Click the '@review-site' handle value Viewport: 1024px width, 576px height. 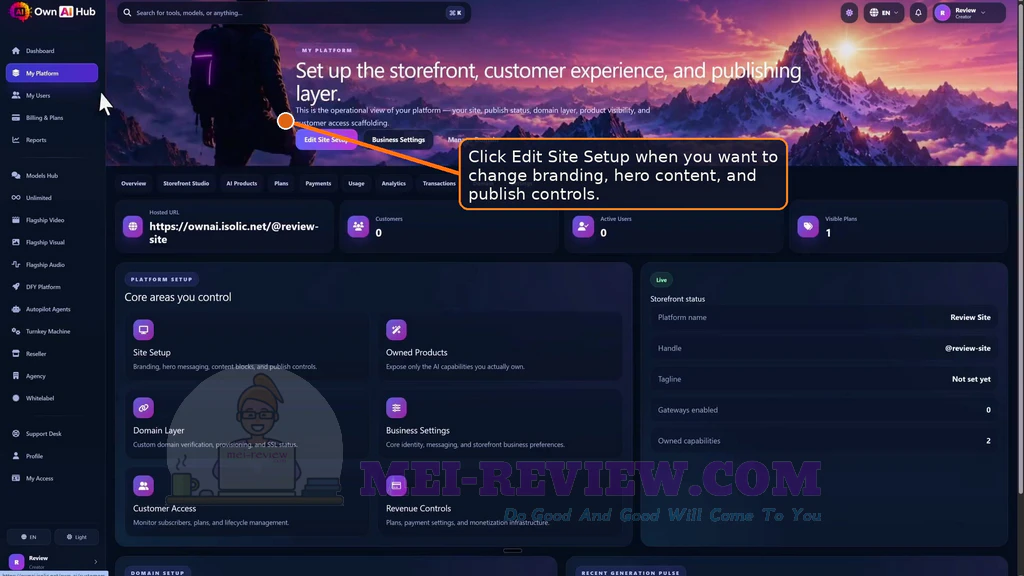967,348
